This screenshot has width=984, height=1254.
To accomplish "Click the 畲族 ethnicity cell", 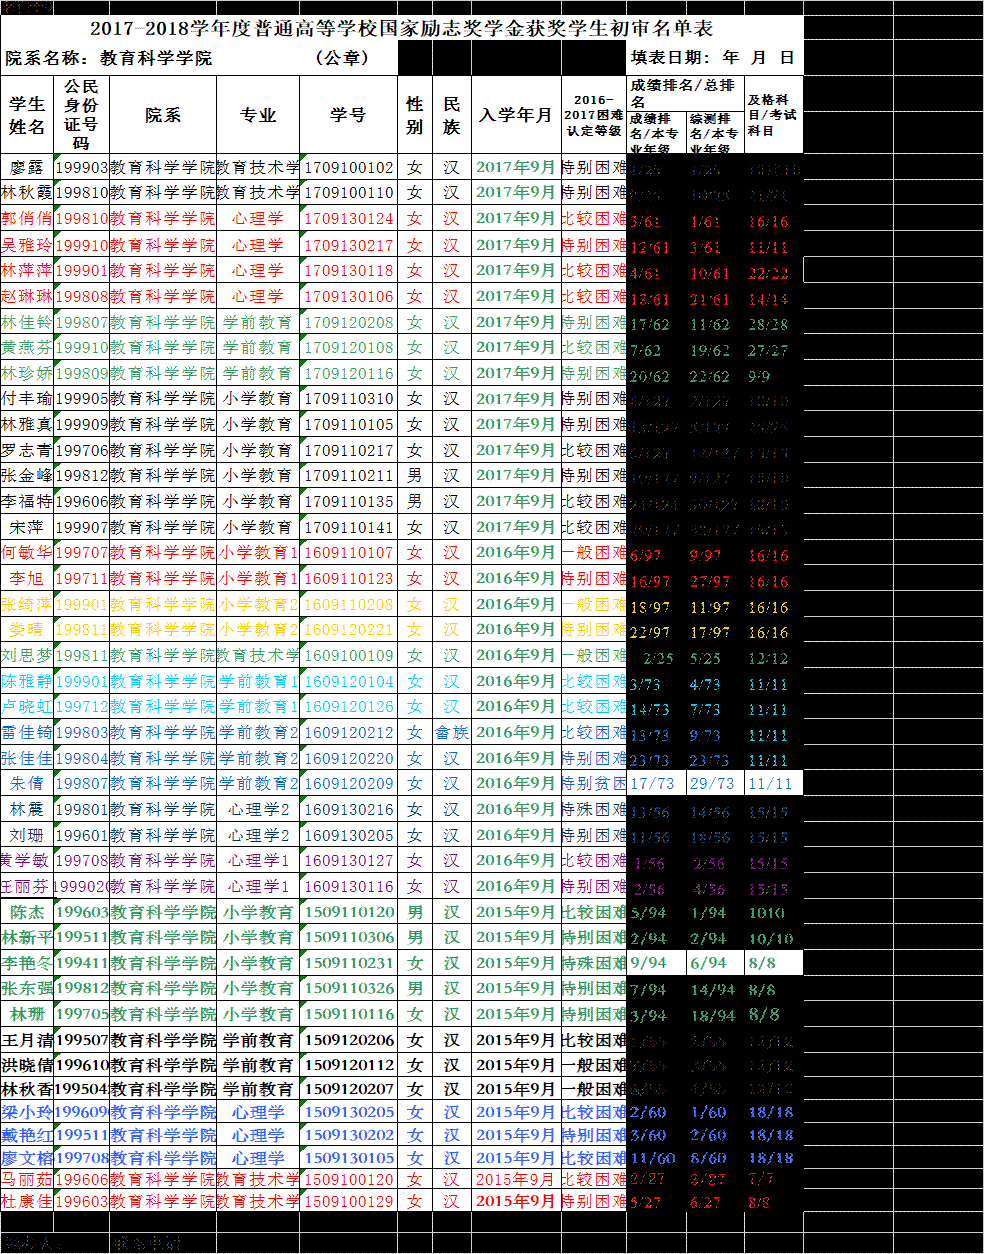I will coord(452,733).
